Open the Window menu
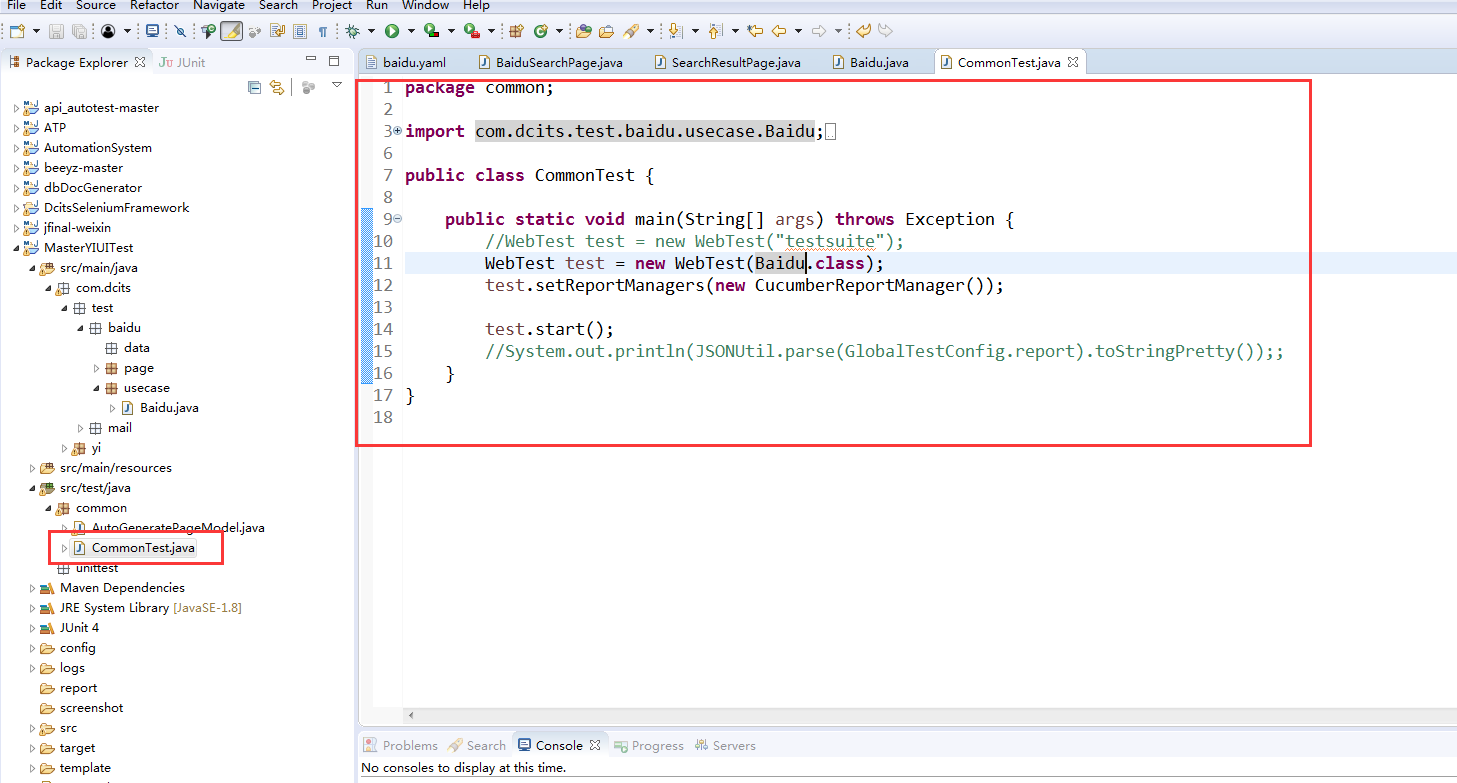 point(426,5)
